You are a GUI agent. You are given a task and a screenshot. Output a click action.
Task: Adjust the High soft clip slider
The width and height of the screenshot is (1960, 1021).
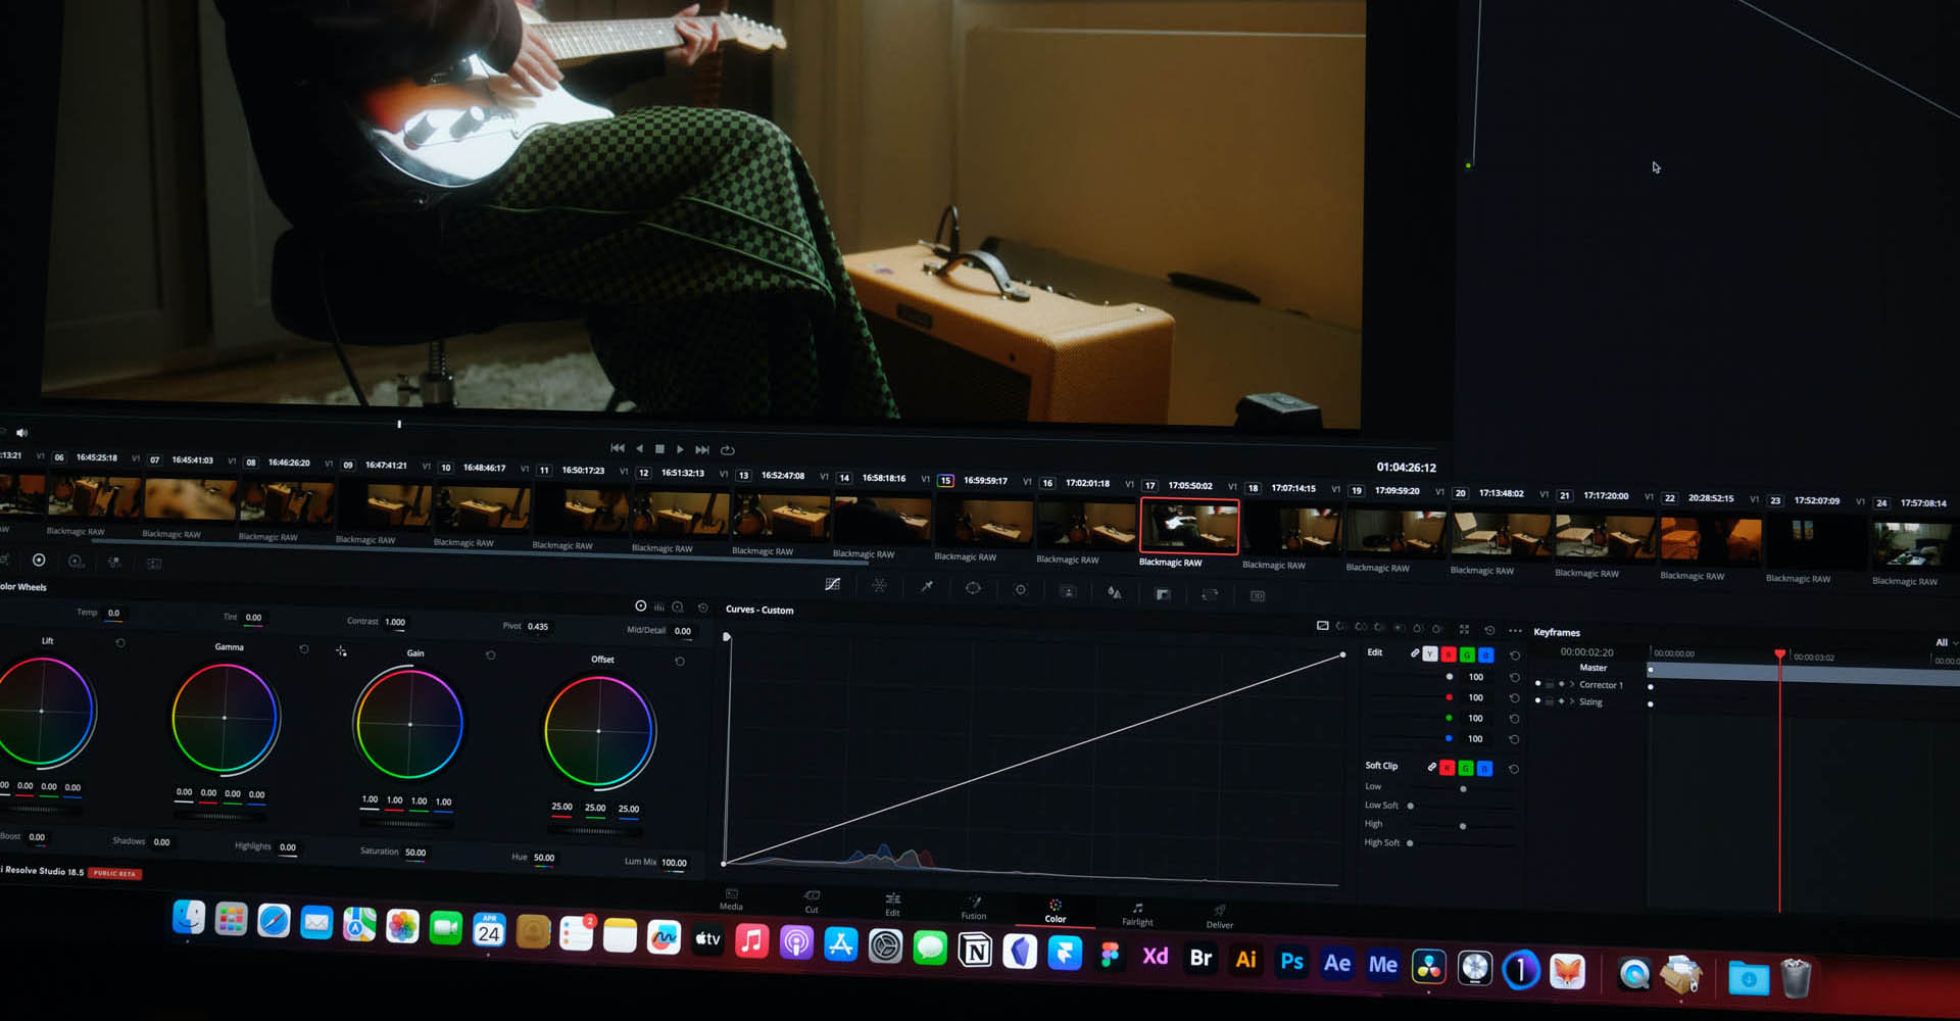click(1463, 826)
